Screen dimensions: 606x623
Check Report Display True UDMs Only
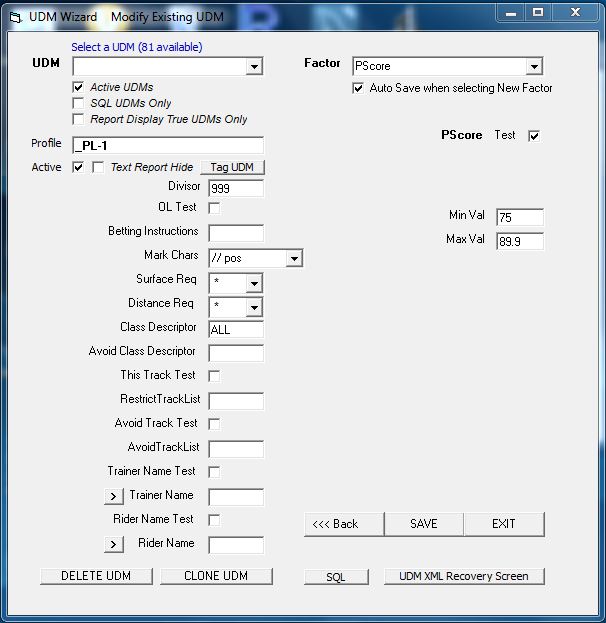point(78,119)
